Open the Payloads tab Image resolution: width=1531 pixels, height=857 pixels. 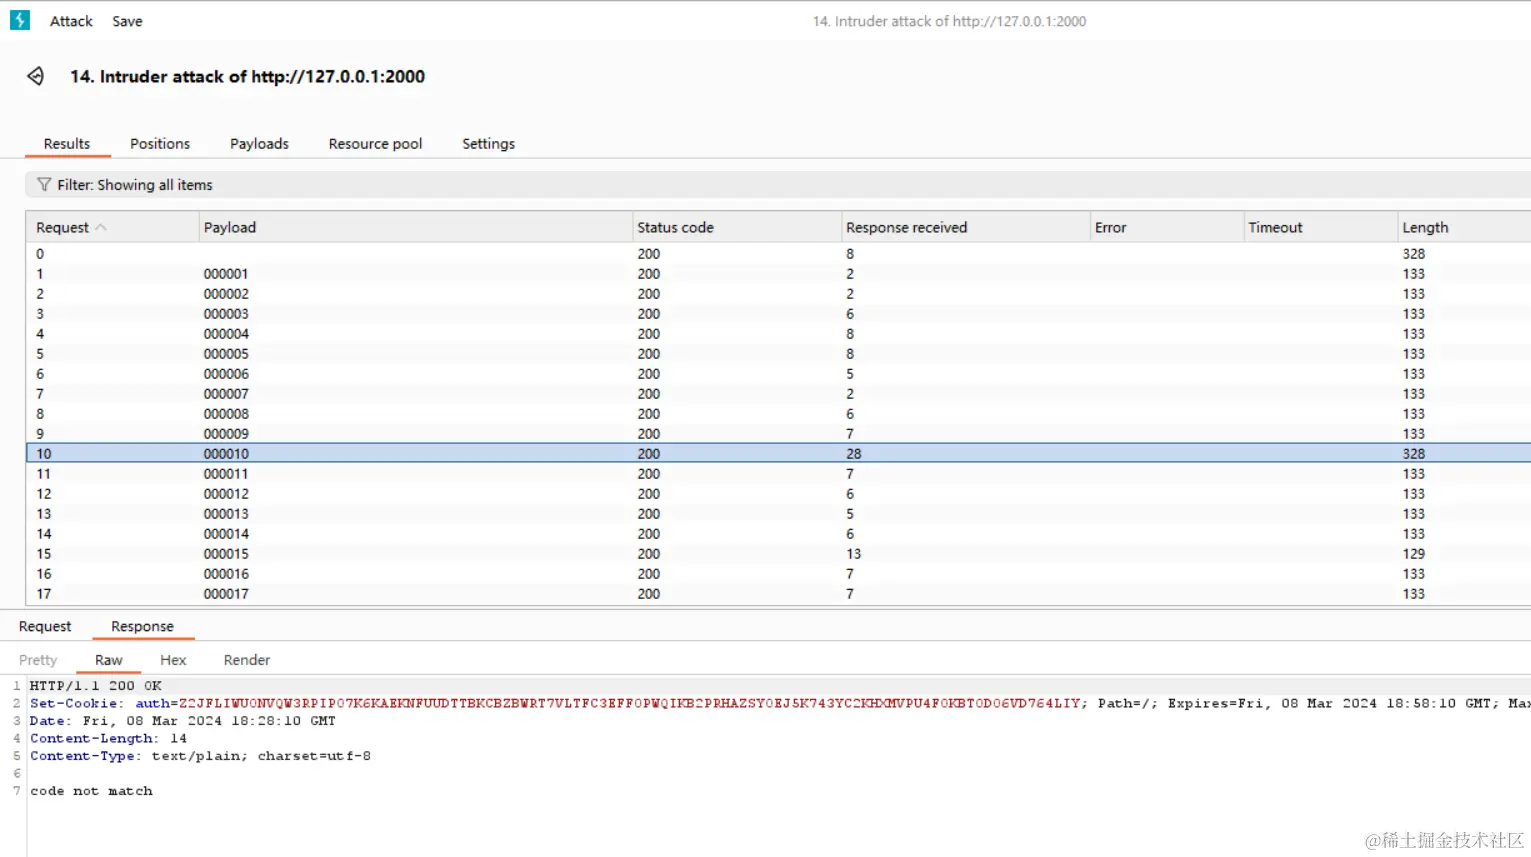click(x=259, y=143)
